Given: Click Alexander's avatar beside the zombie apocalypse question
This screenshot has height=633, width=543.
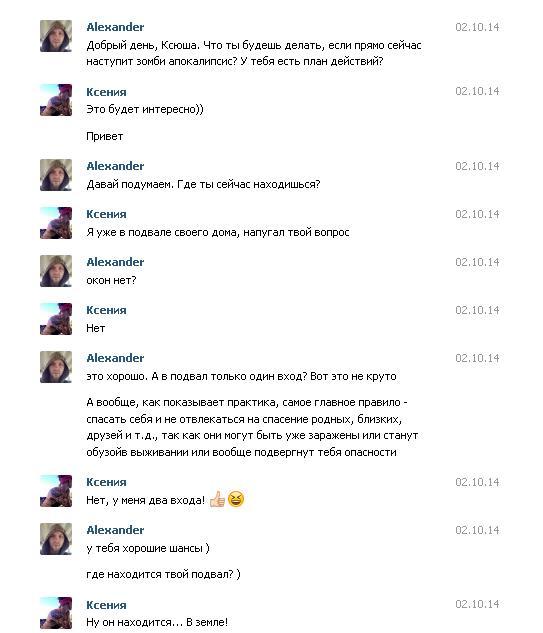Looking at the screenshot, I should 56,36.
